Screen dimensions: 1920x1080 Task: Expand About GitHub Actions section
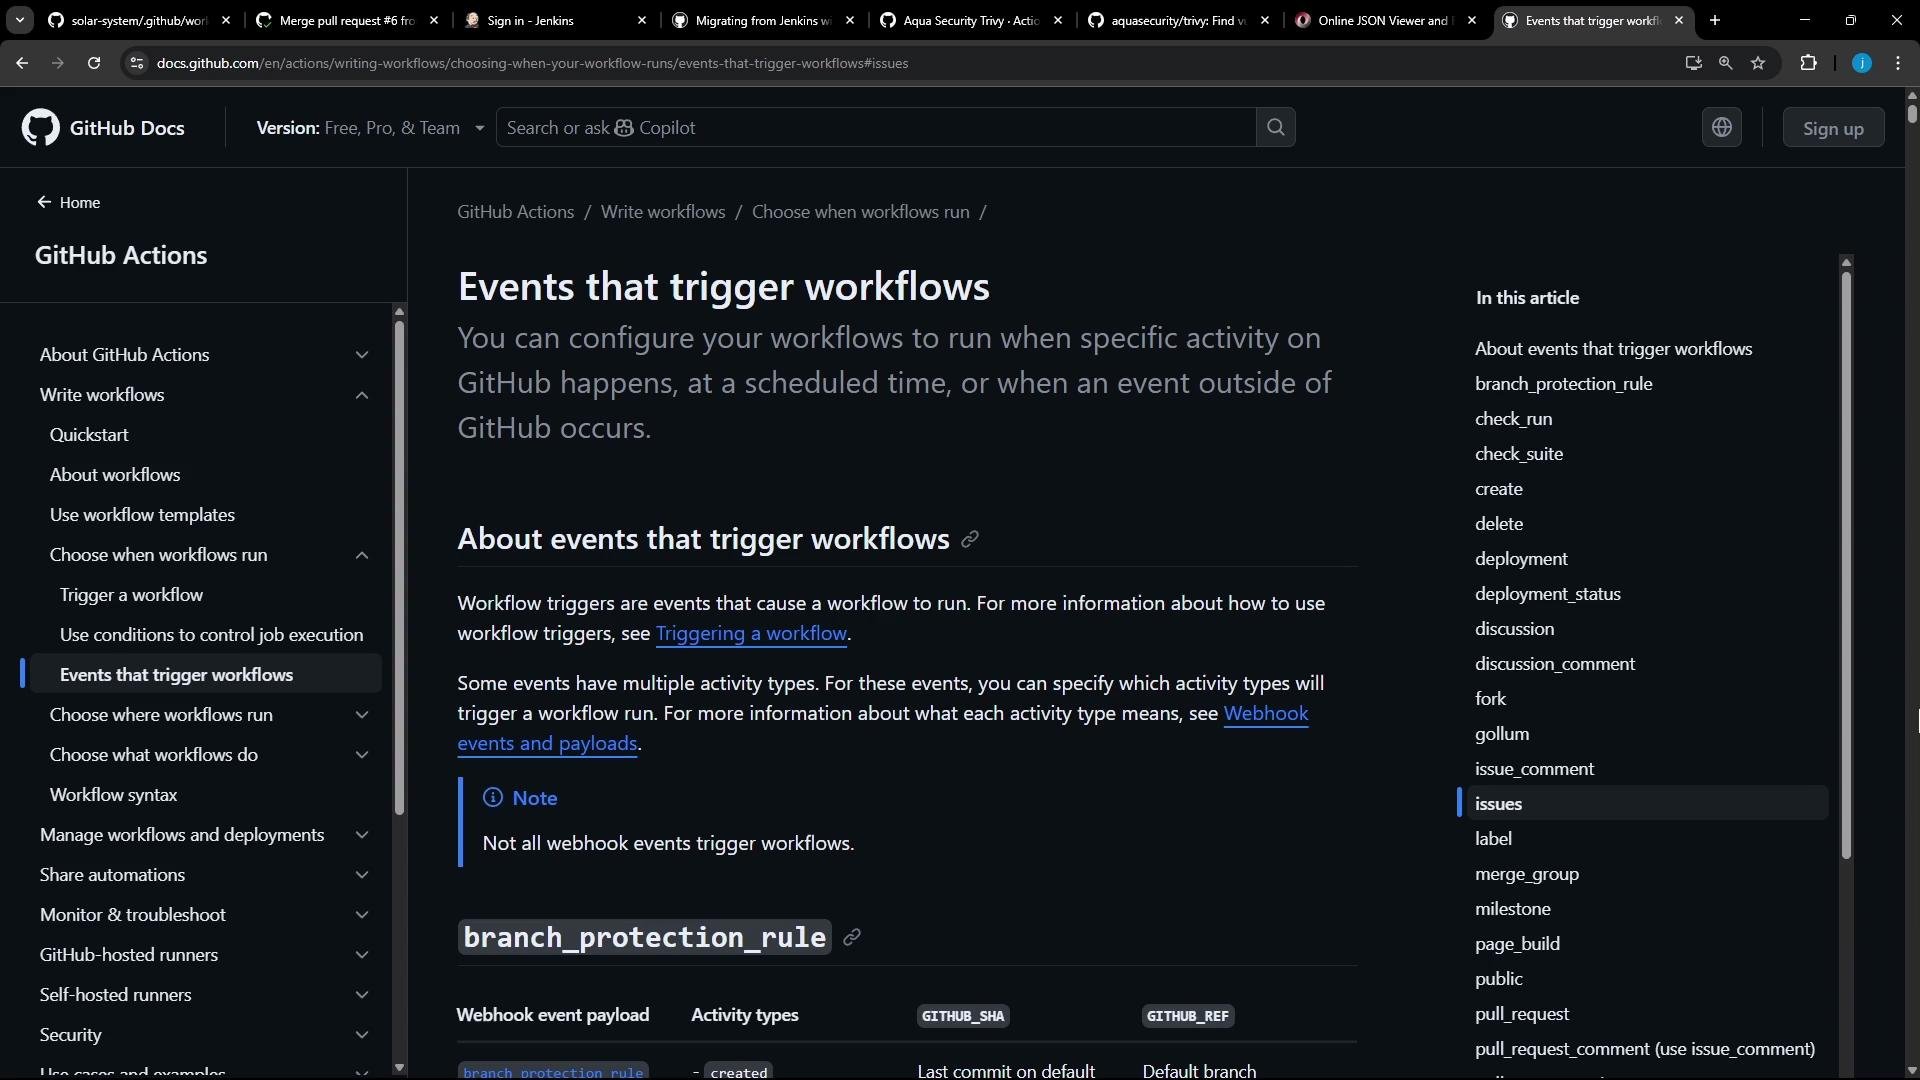point(362,355)
